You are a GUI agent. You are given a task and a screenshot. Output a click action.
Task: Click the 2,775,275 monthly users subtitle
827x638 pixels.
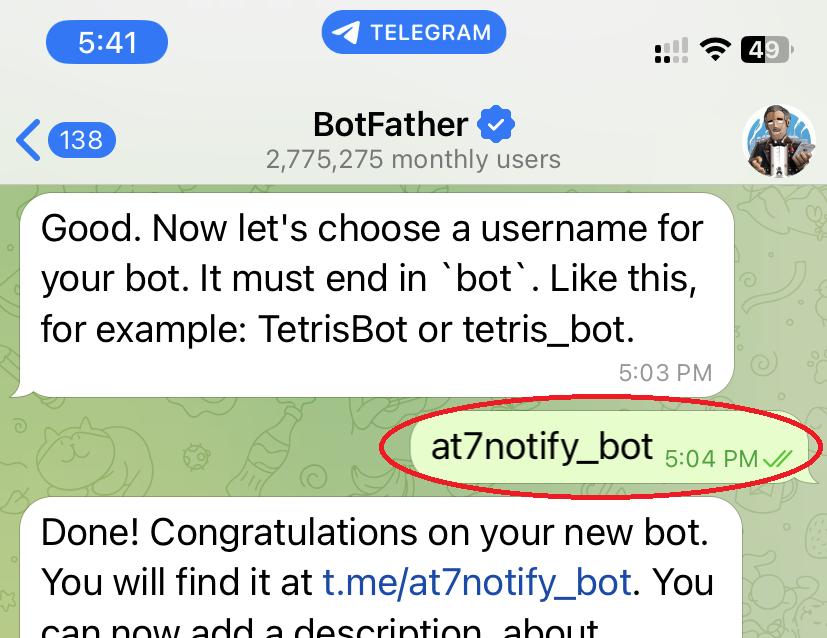click(413, 160)
